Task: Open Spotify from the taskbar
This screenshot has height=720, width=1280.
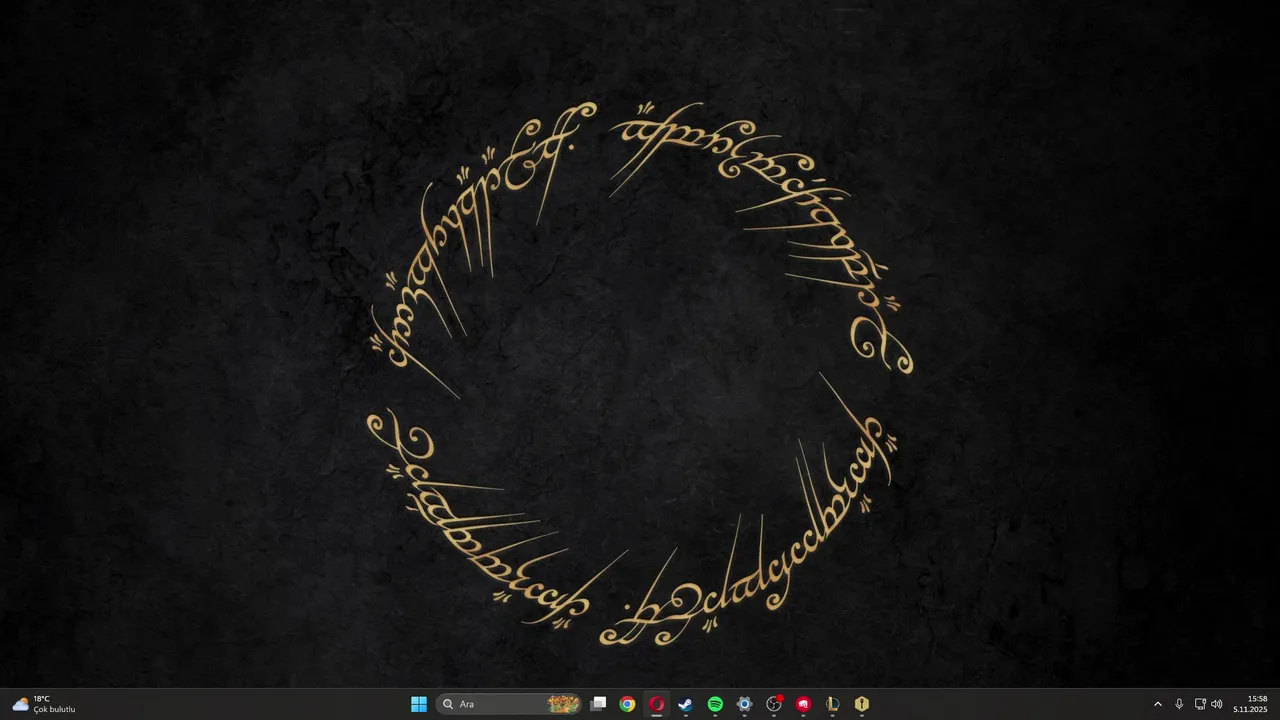Action: pyautogui.click(x=715, y=704)
